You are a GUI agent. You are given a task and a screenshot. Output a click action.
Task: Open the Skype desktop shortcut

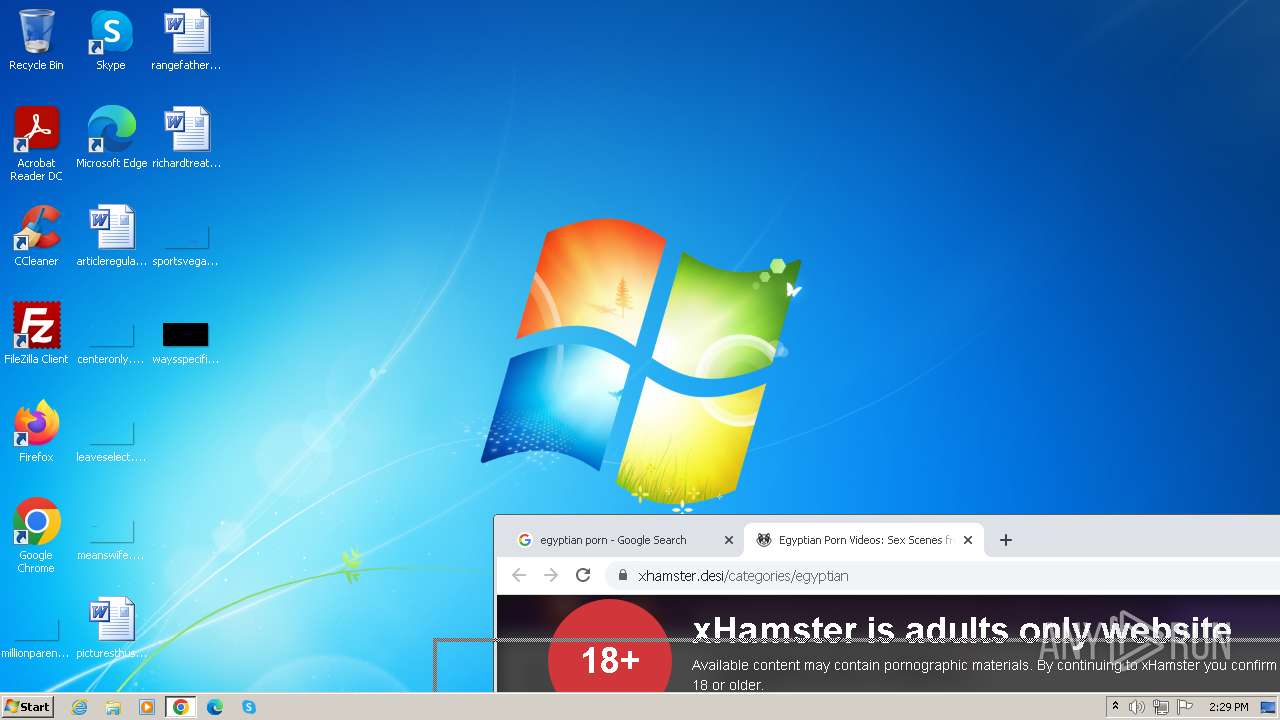[x=111, y=40]
